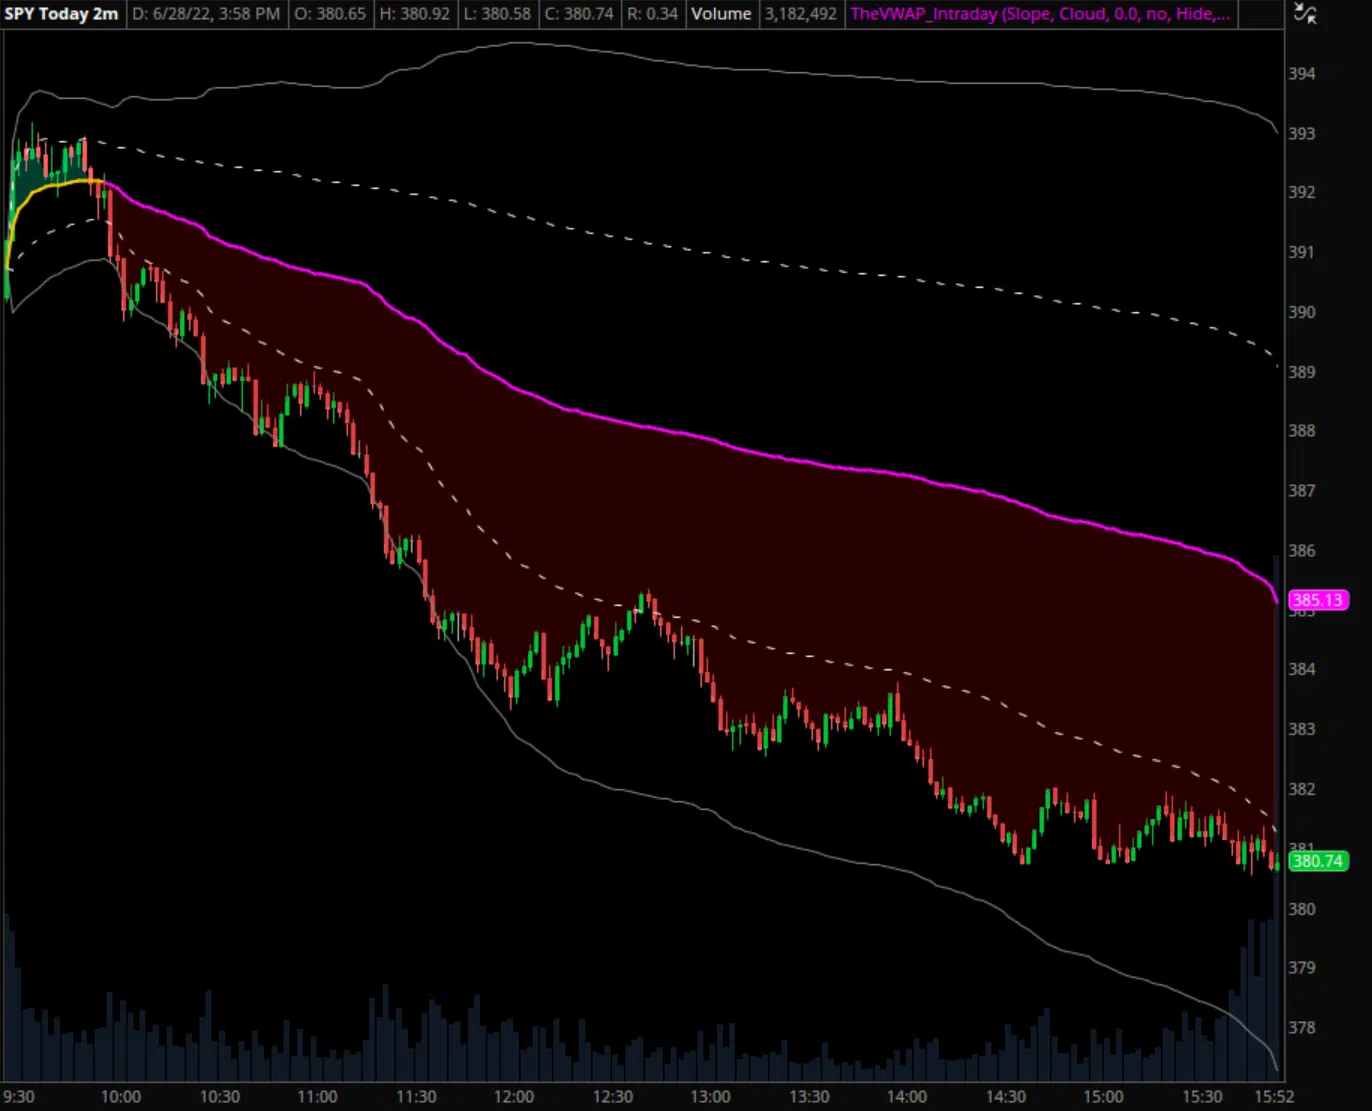This screenshot has height=1111, width=1372.
Task: Click the 380 price axis label
Action: tap(1302, 908)
